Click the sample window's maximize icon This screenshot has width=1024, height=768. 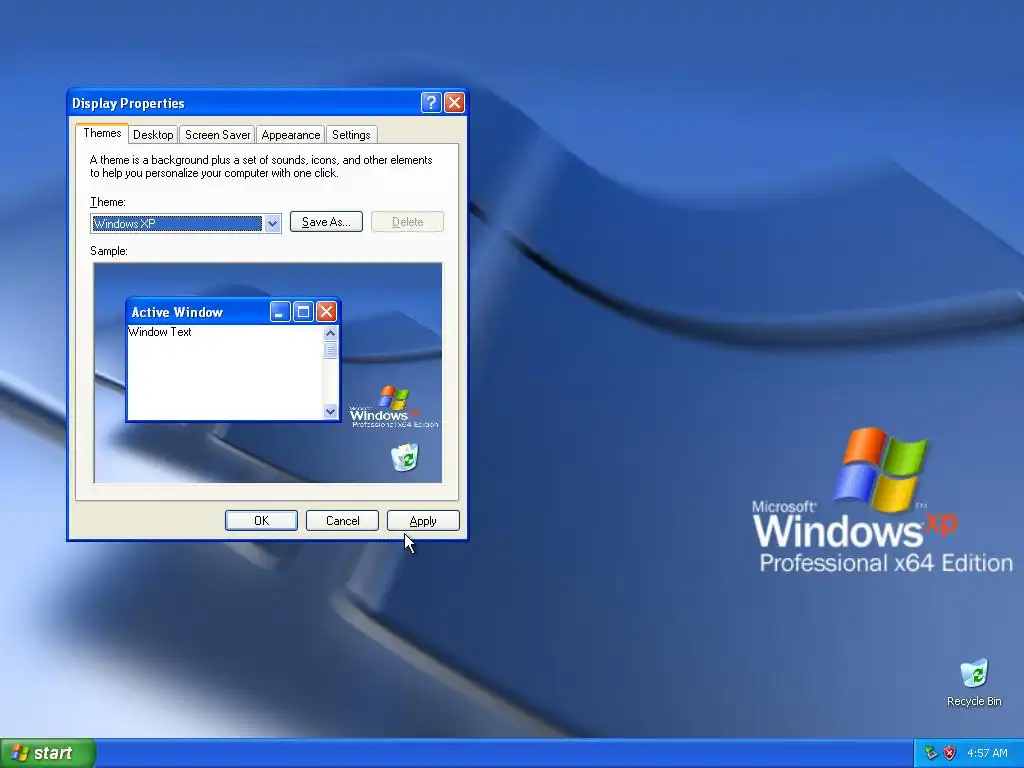point(303,312)
